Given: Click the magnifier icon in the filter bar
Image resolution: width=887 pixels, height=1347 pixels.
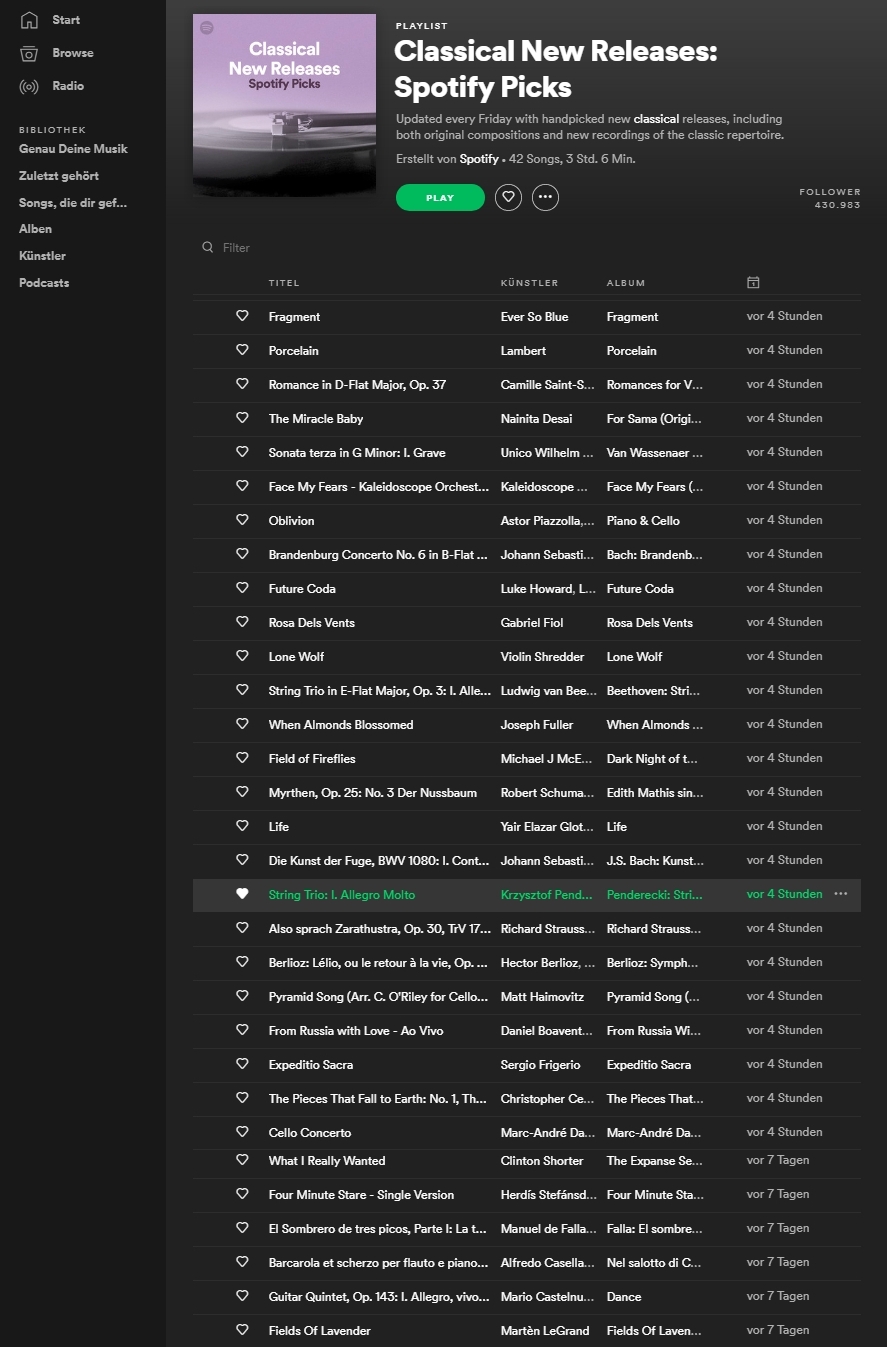Looking at the screenshot, I should click(x=208, y=248).
